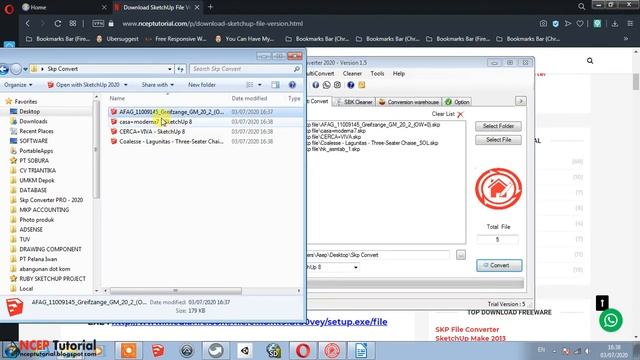Screen dimensions: 640x360
Task: Open the Unity icon in the taskbar
Action: click(245, 351)
